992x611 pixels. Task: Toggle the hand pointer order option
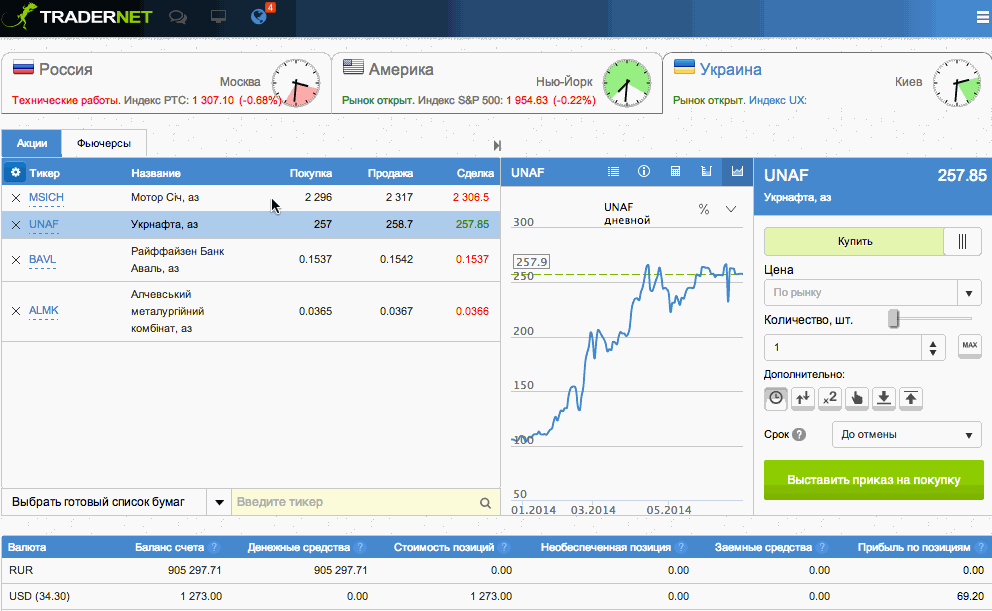pos(857,398)
